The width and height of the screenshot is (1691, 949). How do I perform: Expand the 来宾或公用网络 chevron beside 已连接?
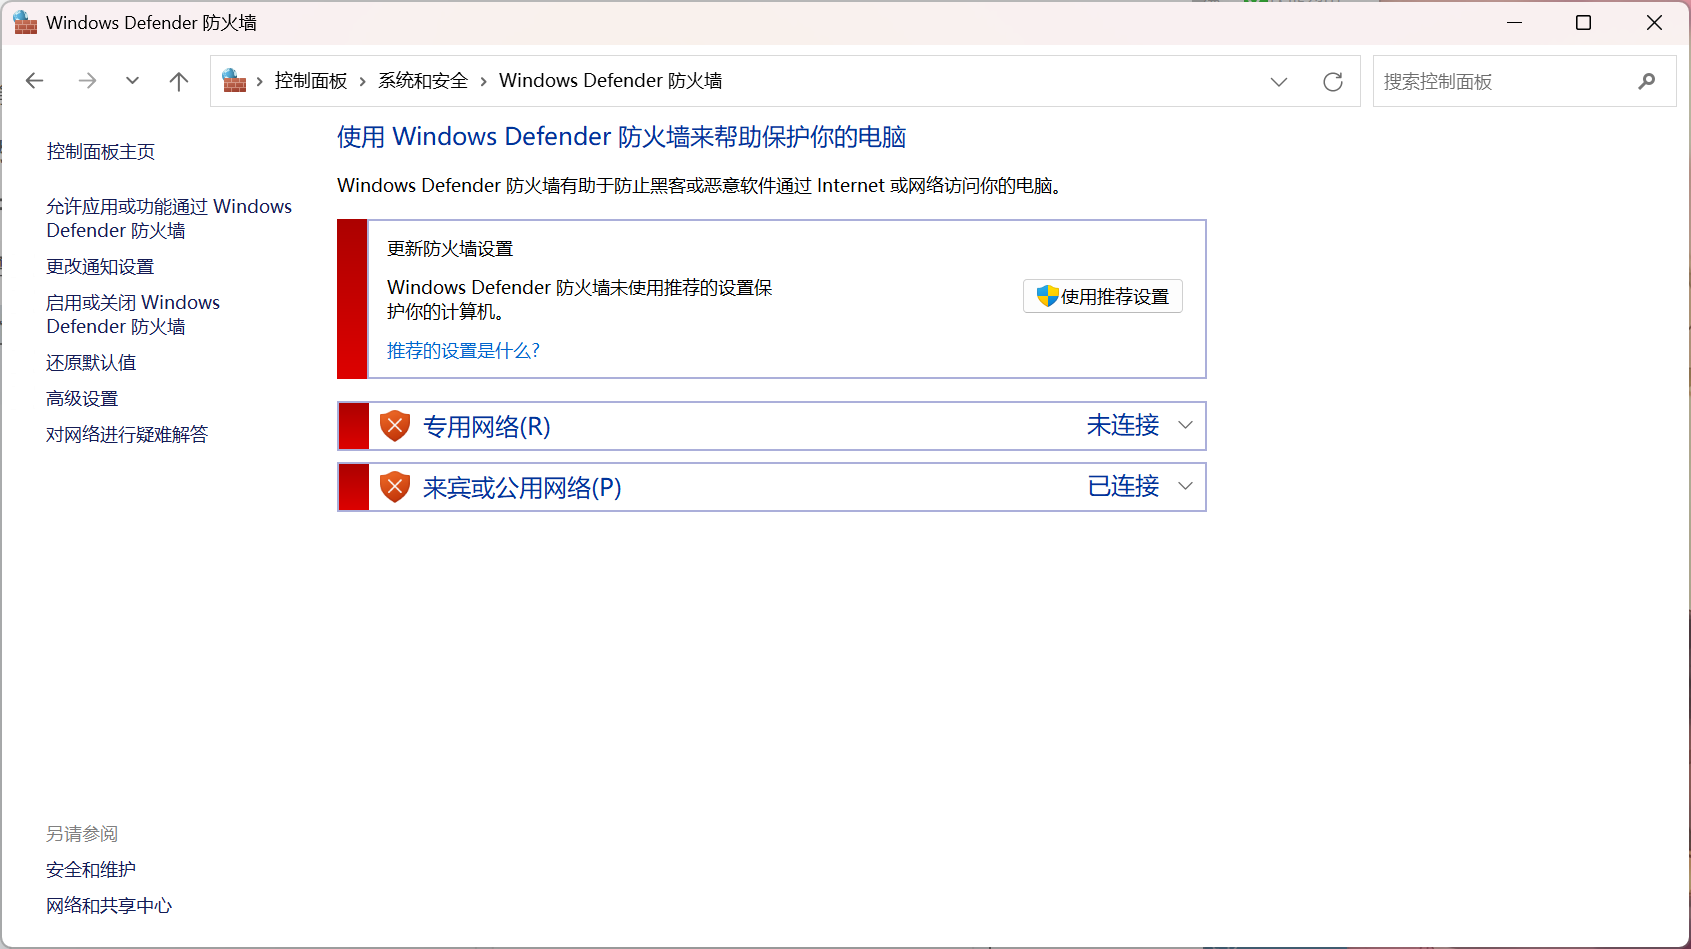1185,486
